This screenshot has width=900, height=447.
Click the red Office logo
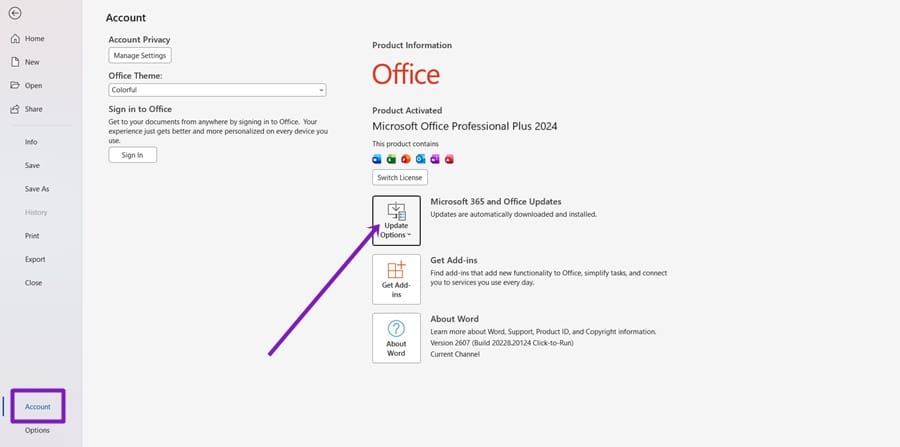click(406, 75)
